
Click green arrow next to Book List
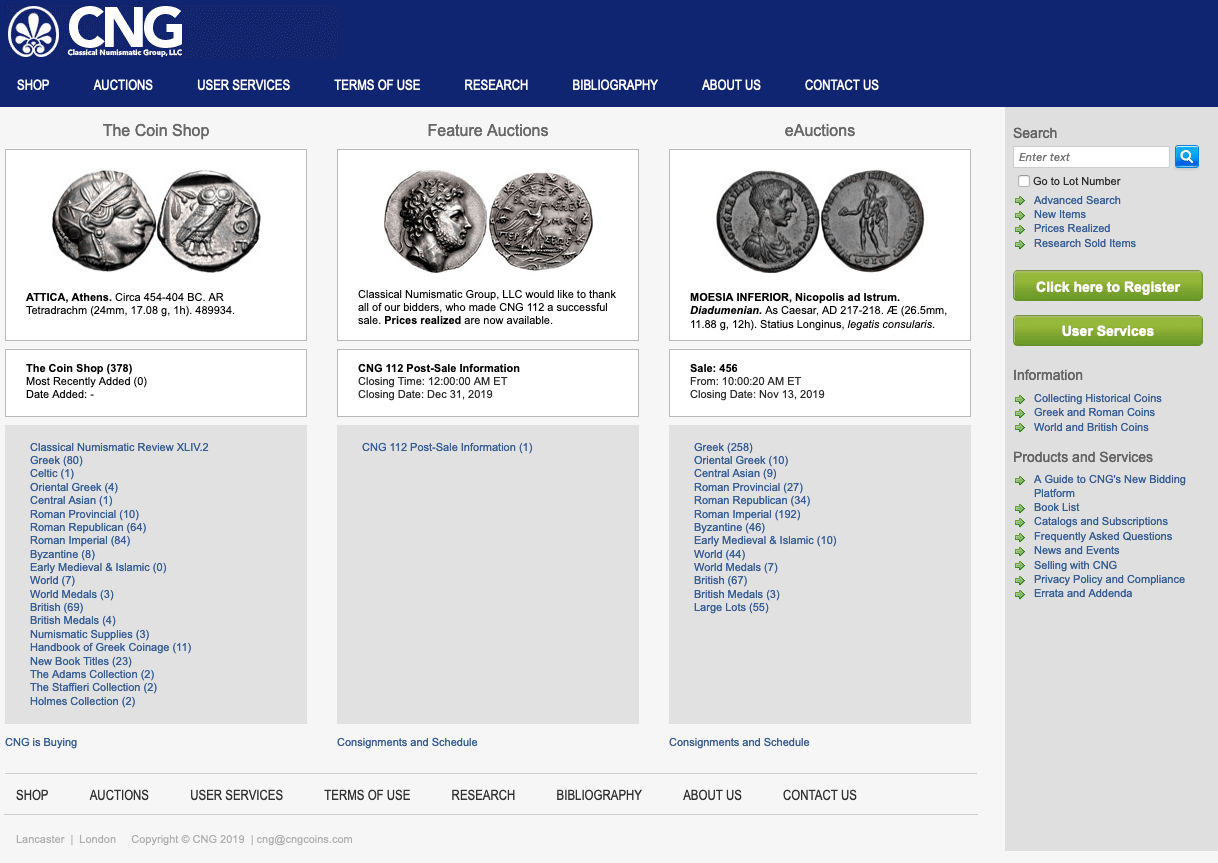(x=1020, y=508)
